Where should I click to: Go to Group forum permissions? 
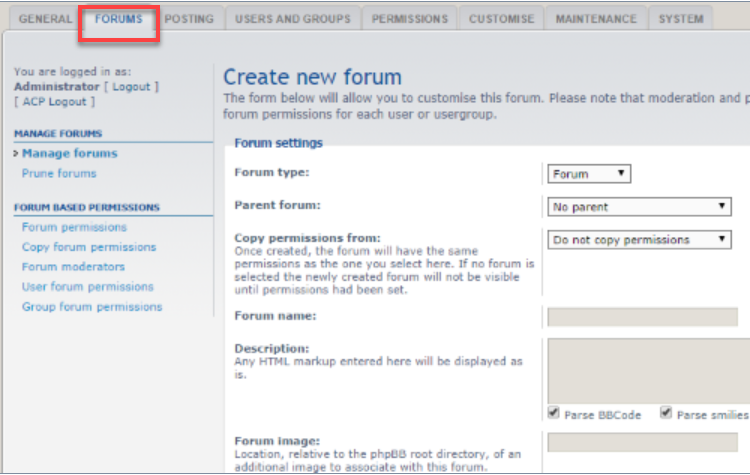(x=91, y=307)
